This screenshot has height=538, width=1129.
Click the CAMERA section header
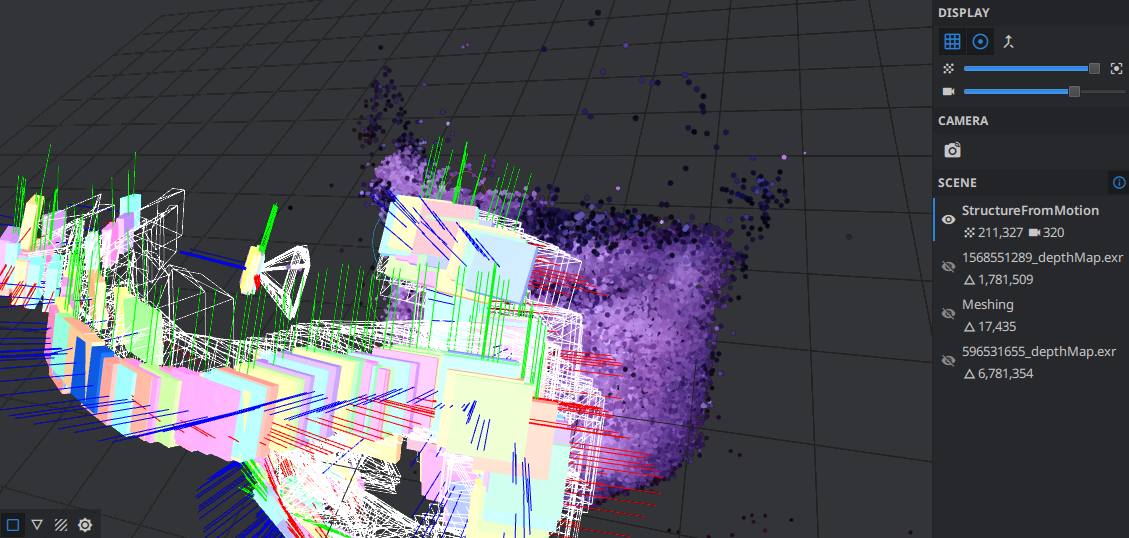963,120
